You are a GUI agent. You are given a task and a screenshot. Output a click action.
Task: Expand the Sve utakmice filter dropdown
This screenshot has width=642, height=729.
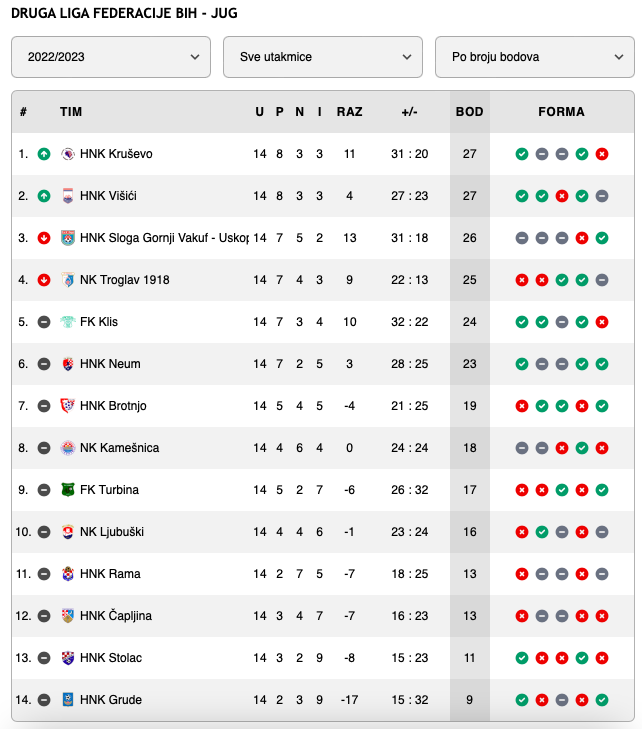pos(323,57)
